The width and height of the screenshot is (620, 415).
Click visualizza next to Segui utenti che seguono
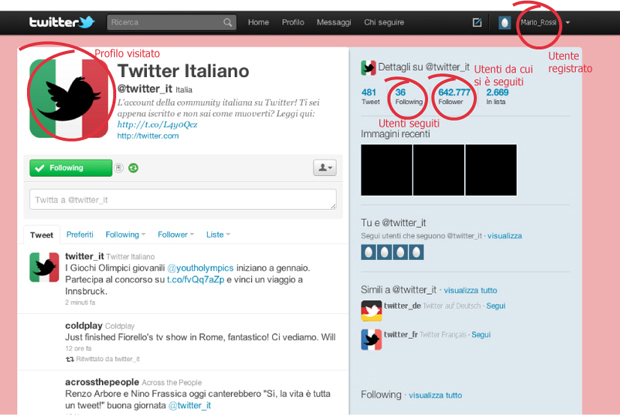pos(505,236)
